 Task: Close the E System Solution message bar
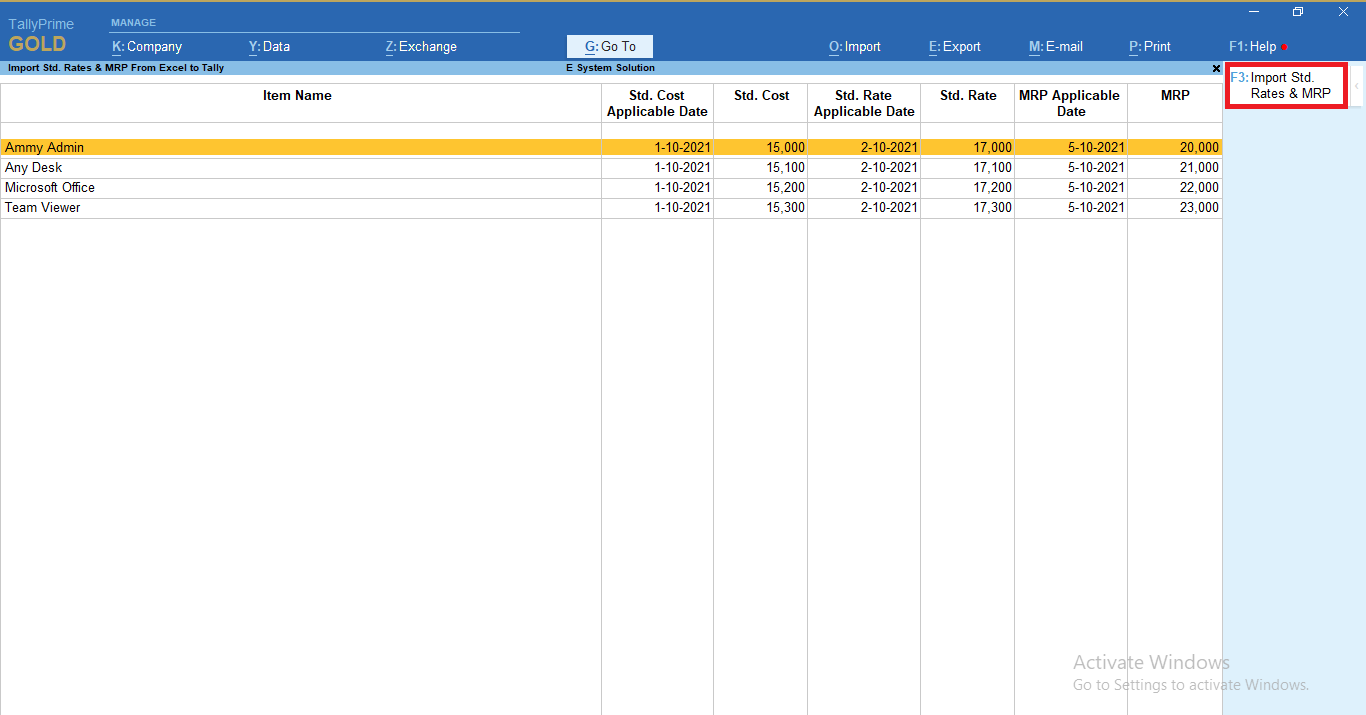[1216, 68]
